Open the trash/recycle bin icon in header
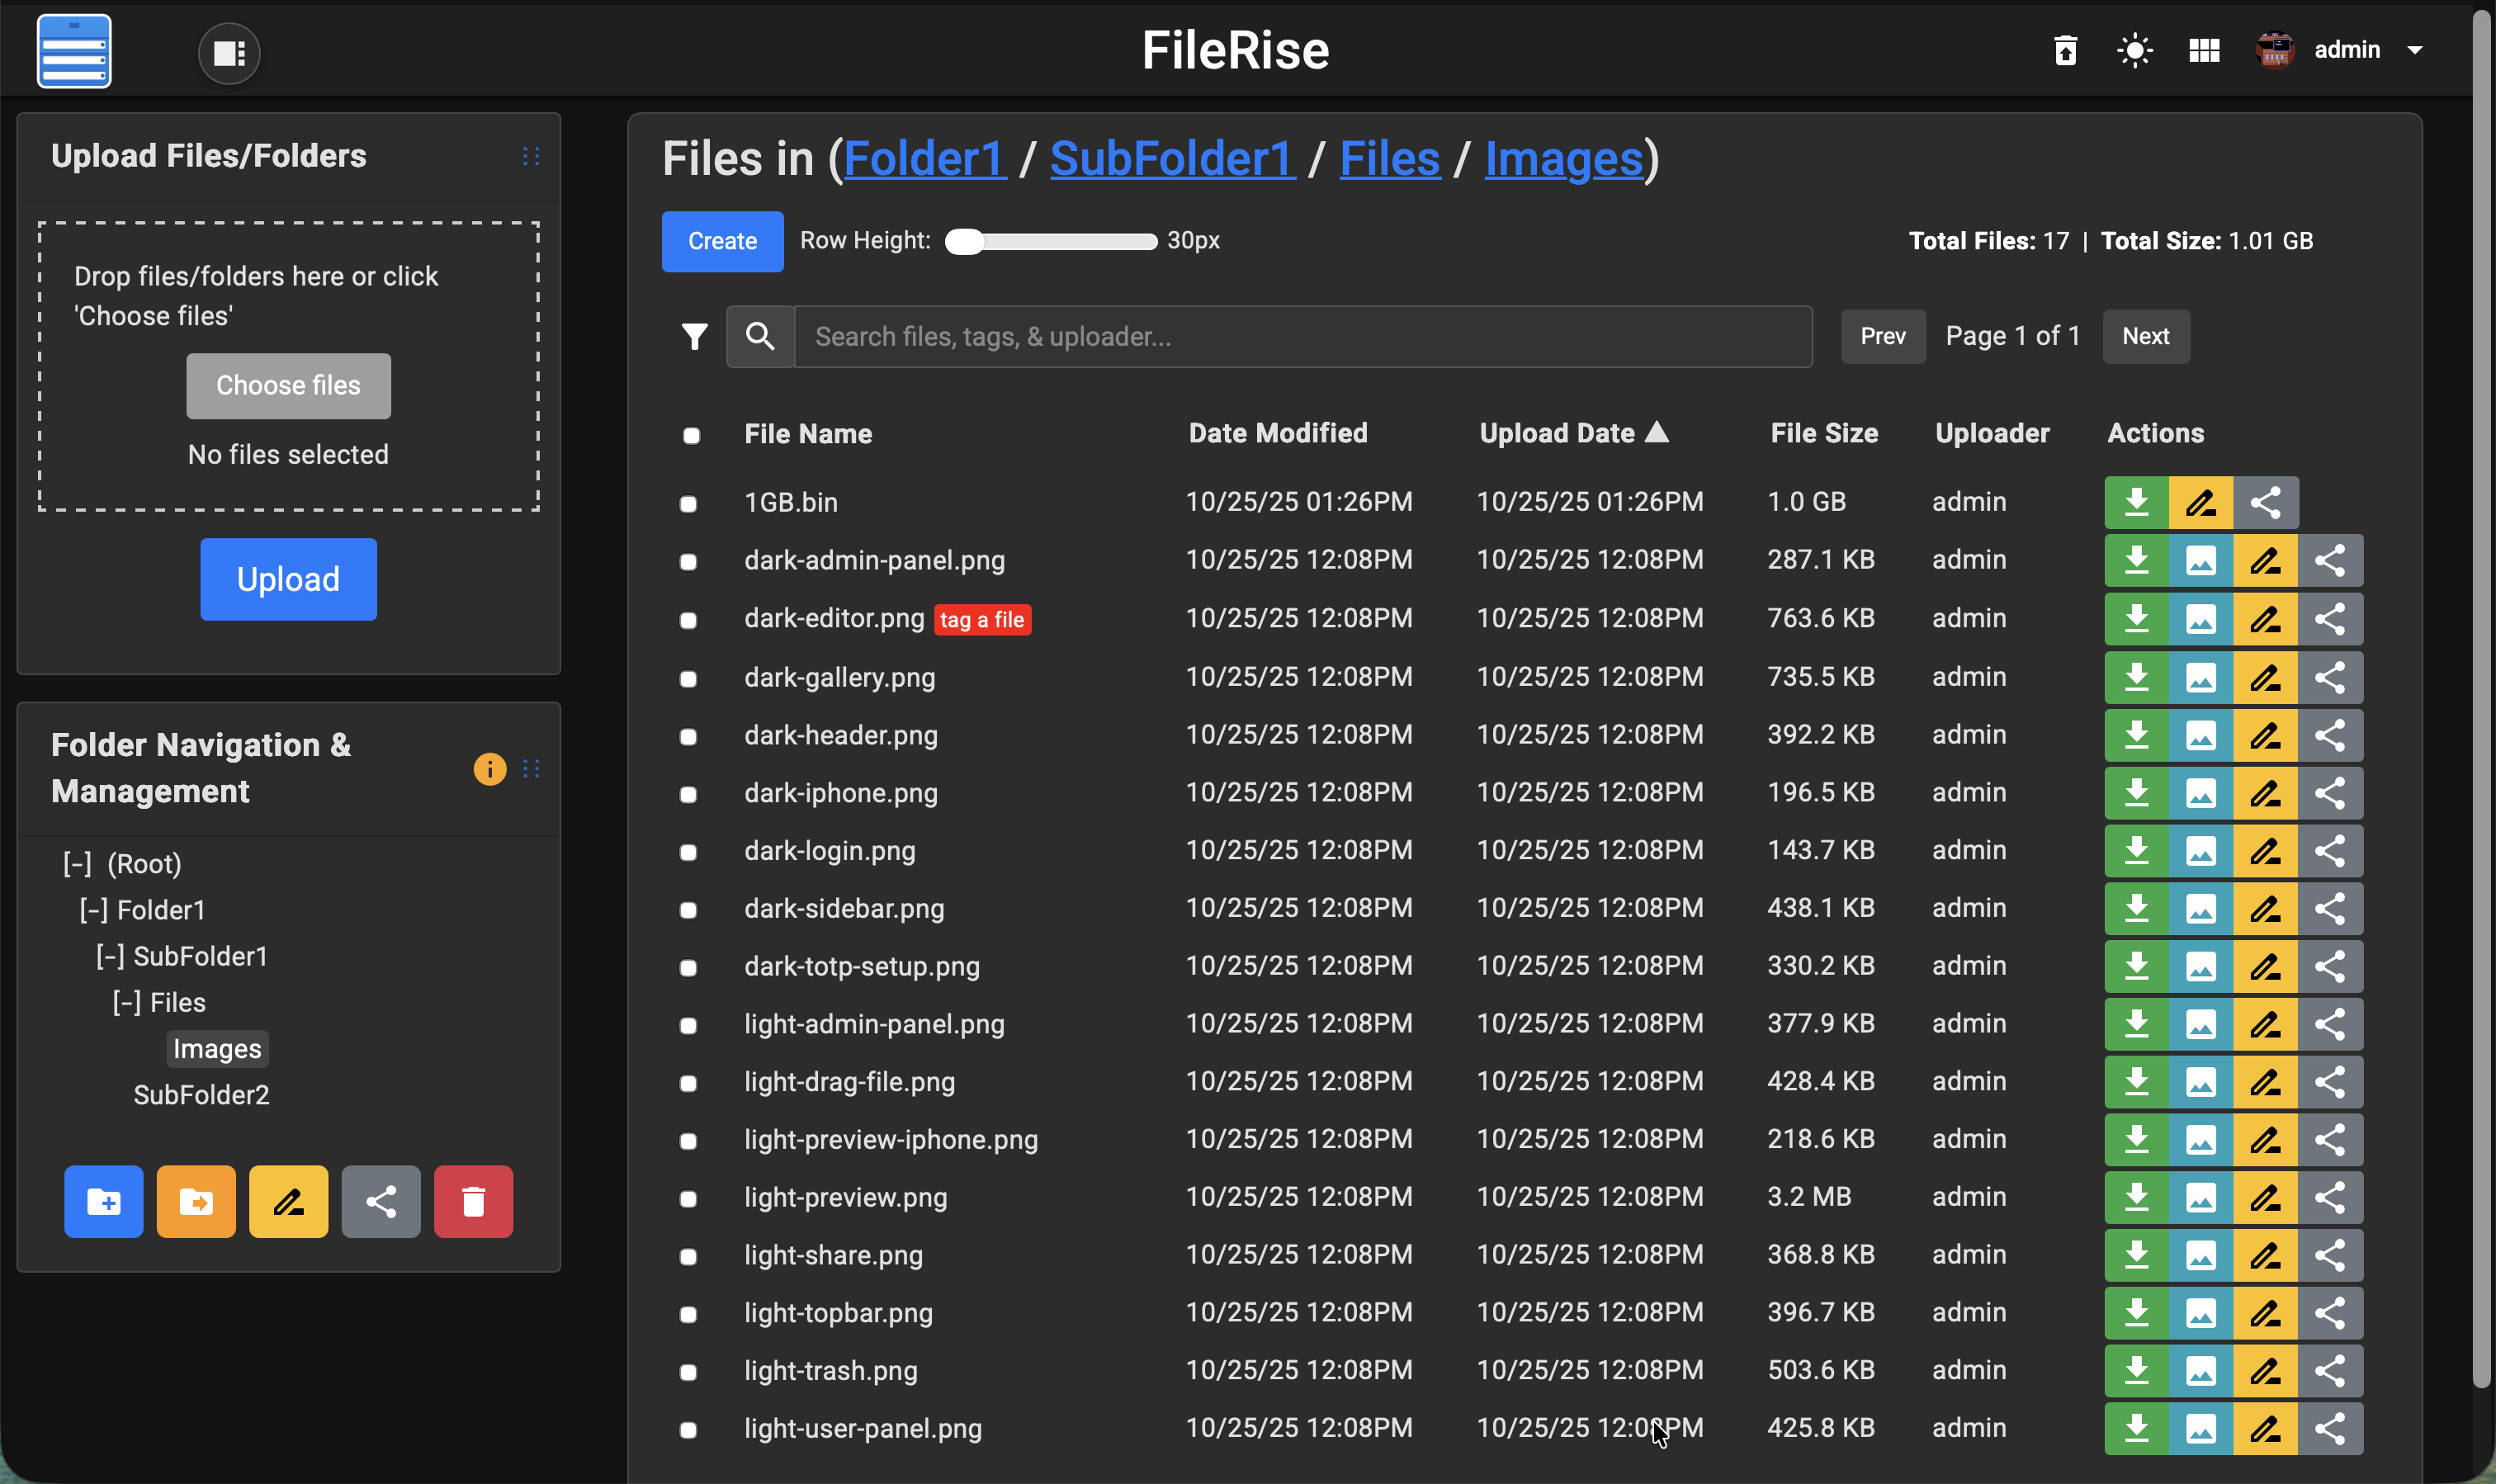This screenshot has width=2496, height=1484. tap(2065, 50)
